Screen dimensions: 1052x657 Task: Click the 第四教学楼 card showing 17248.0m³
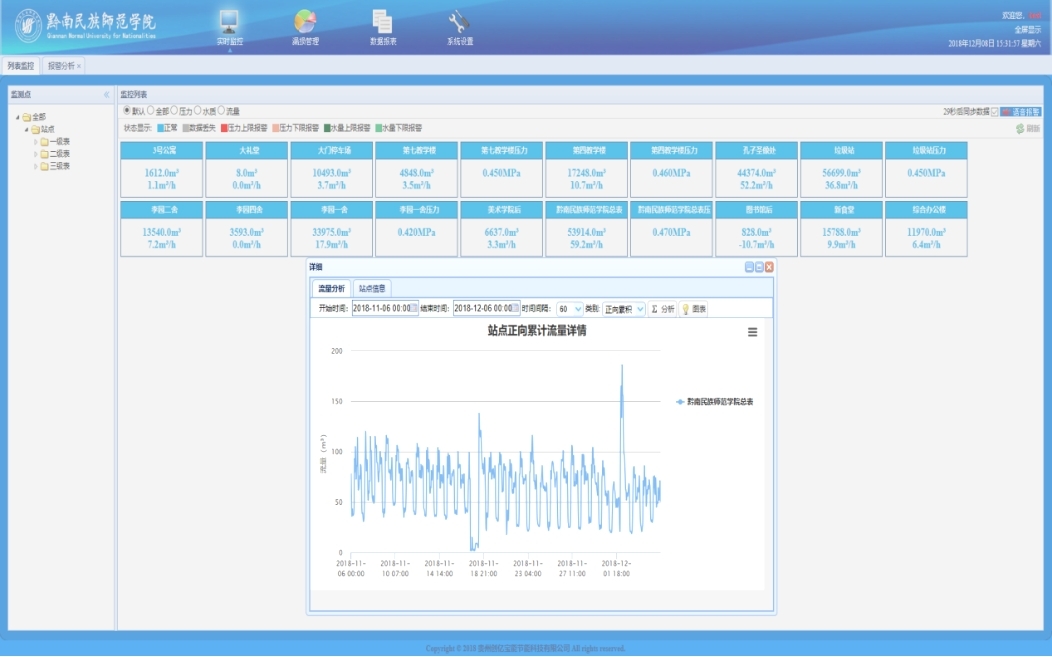coord(586,169)
